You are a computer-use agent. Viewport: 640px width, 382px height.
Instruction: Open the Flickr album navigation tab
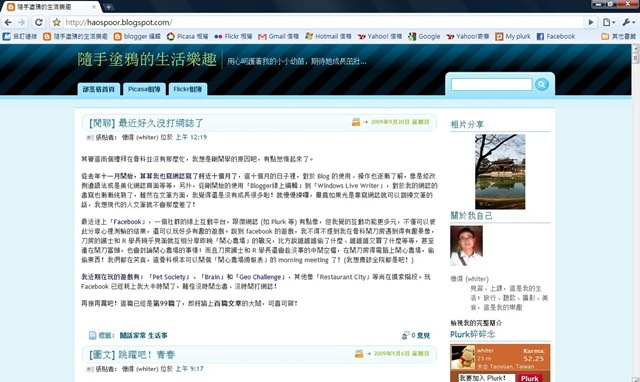tap(188, 89)
